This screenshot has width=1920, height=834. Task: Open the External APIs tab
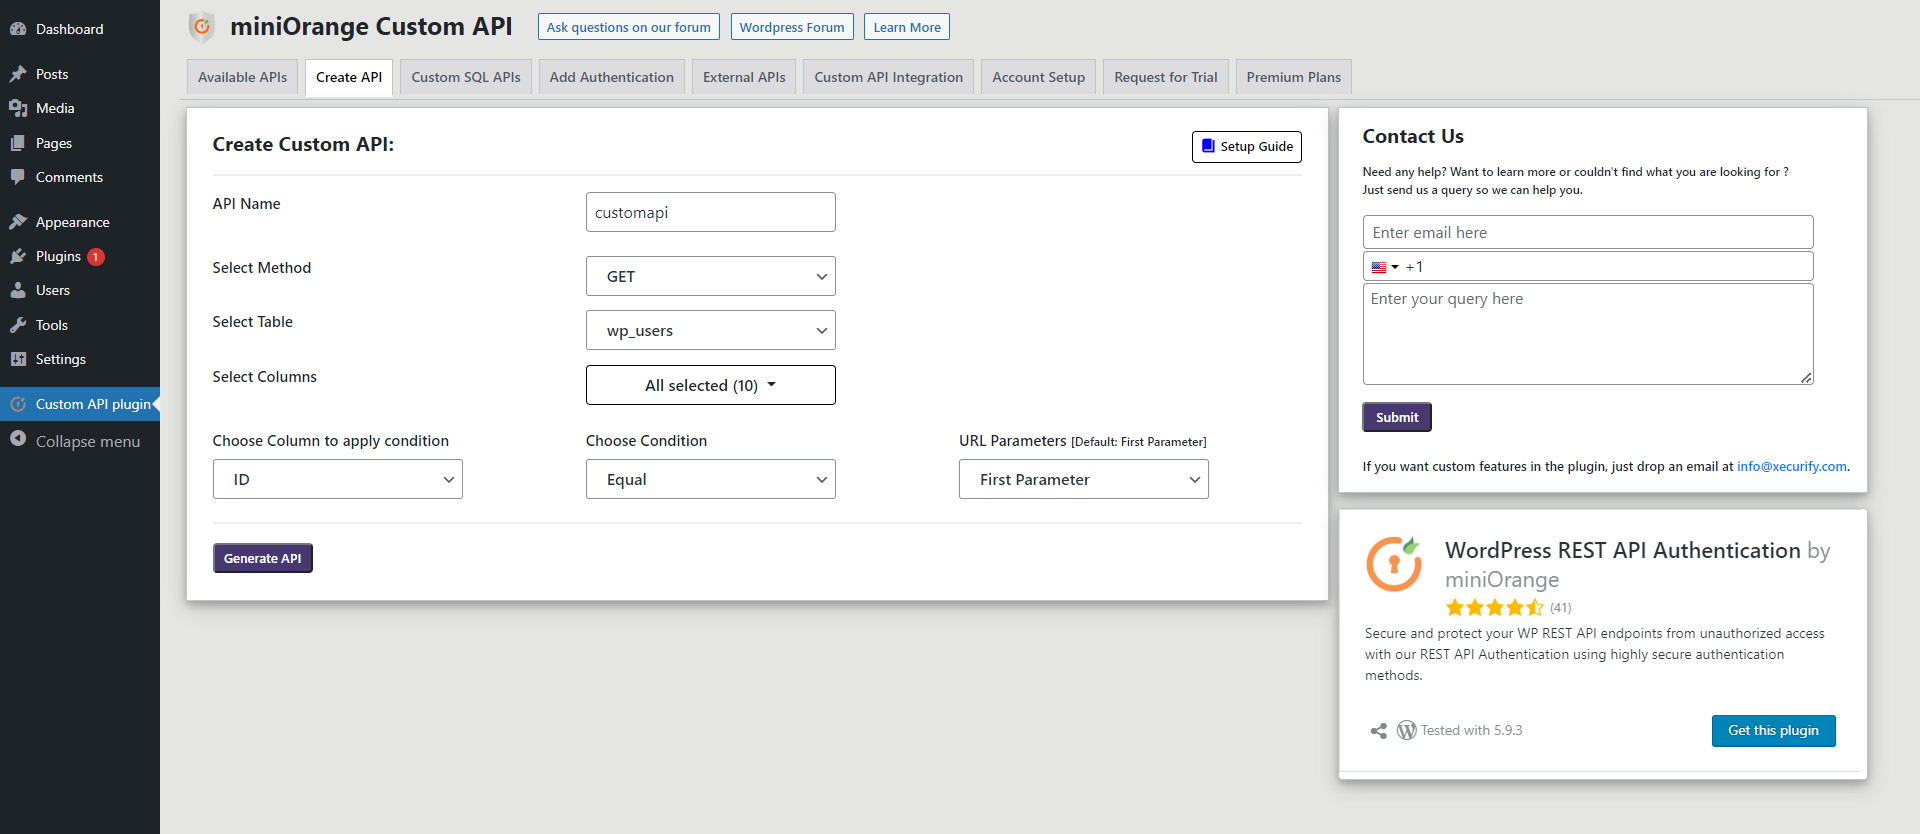[x=744, y=77]
